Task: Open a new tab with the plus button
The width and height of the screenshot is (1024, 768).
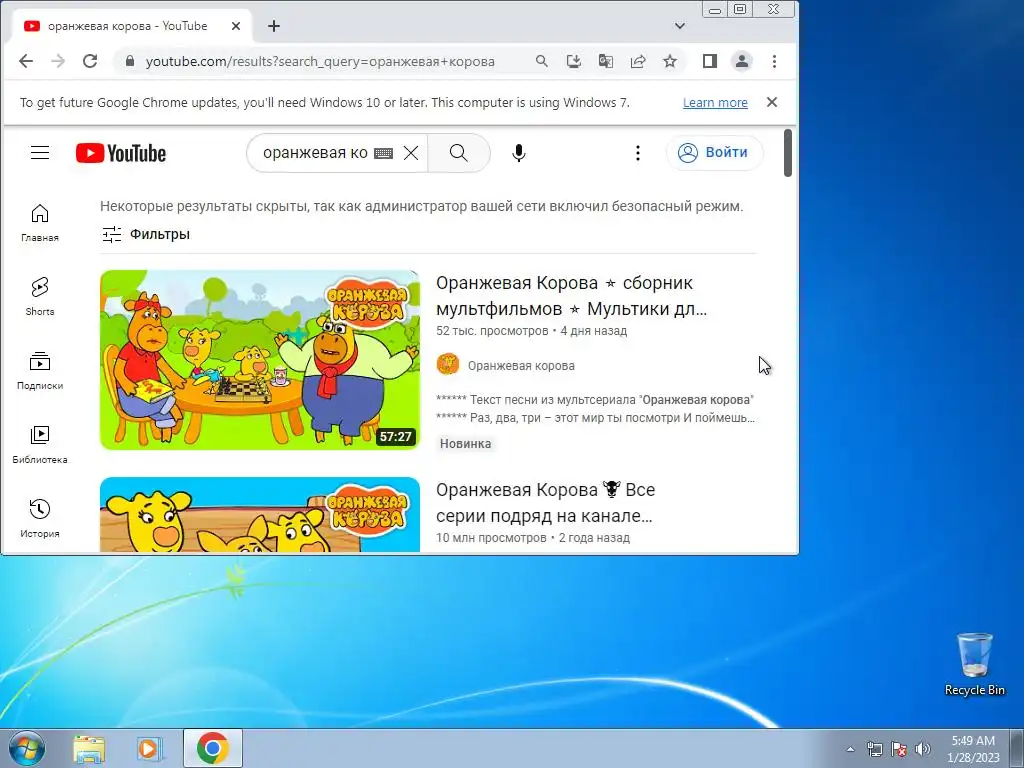Action: 274,26
